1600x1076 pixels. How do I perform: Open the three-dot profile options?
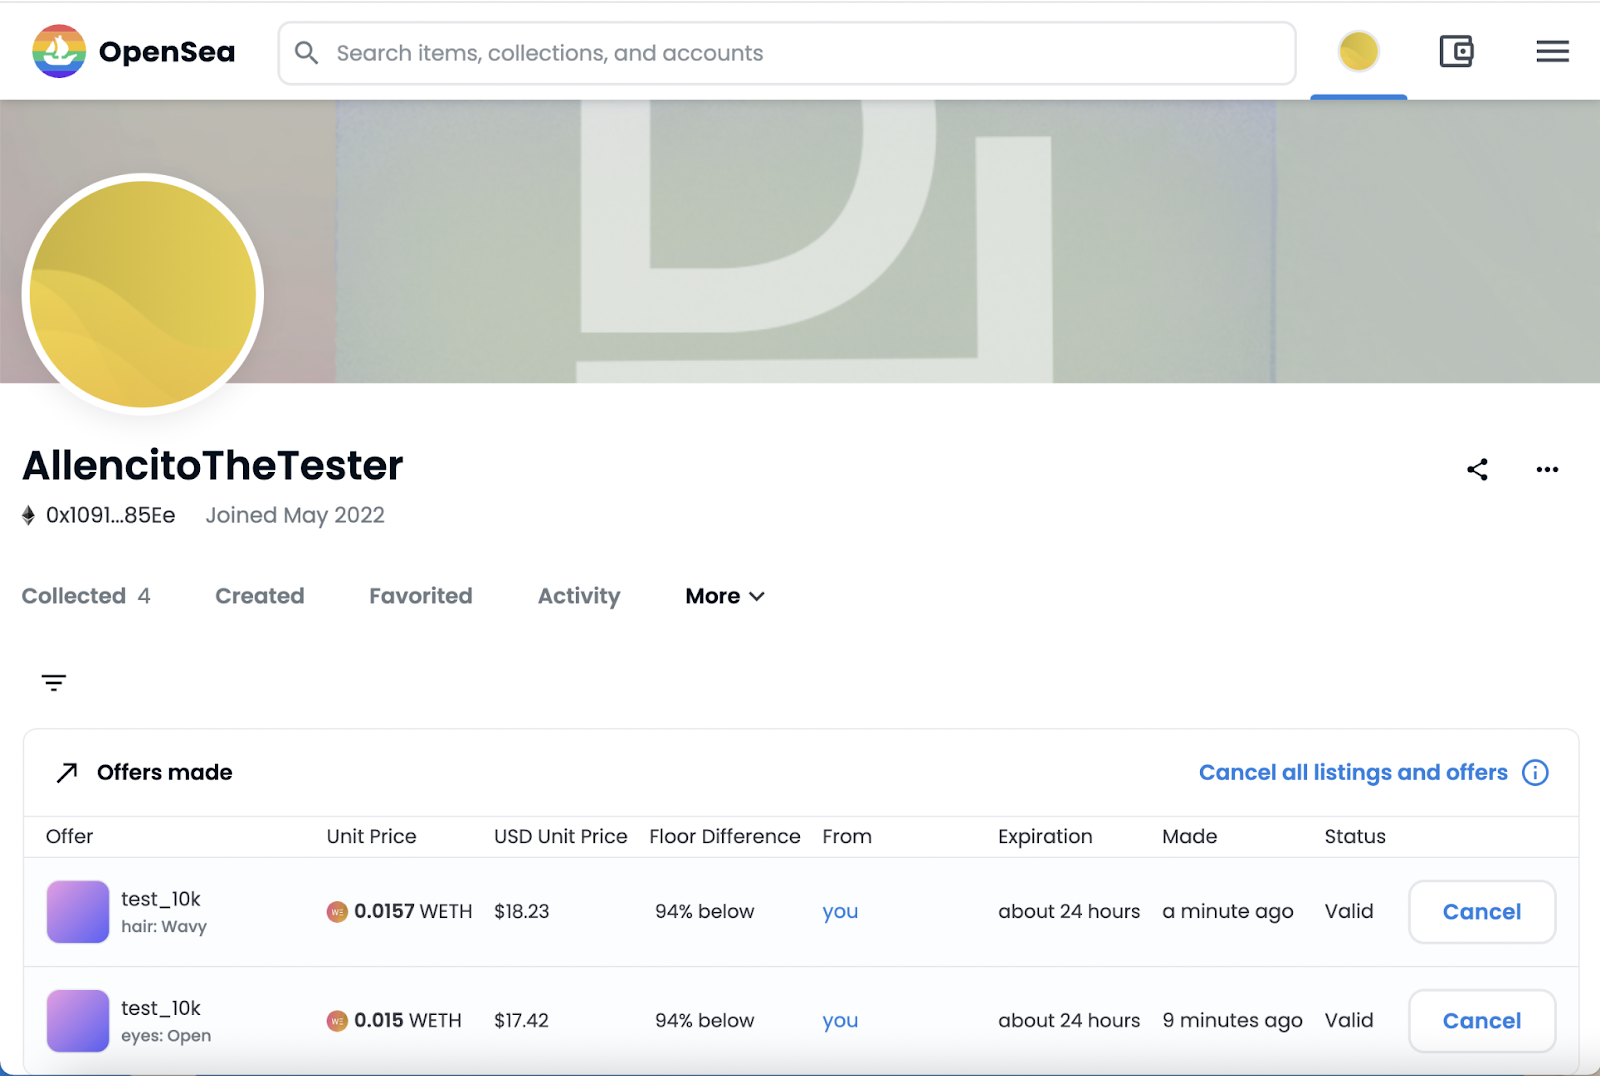pyautogui.click(x=1547, y=470)
